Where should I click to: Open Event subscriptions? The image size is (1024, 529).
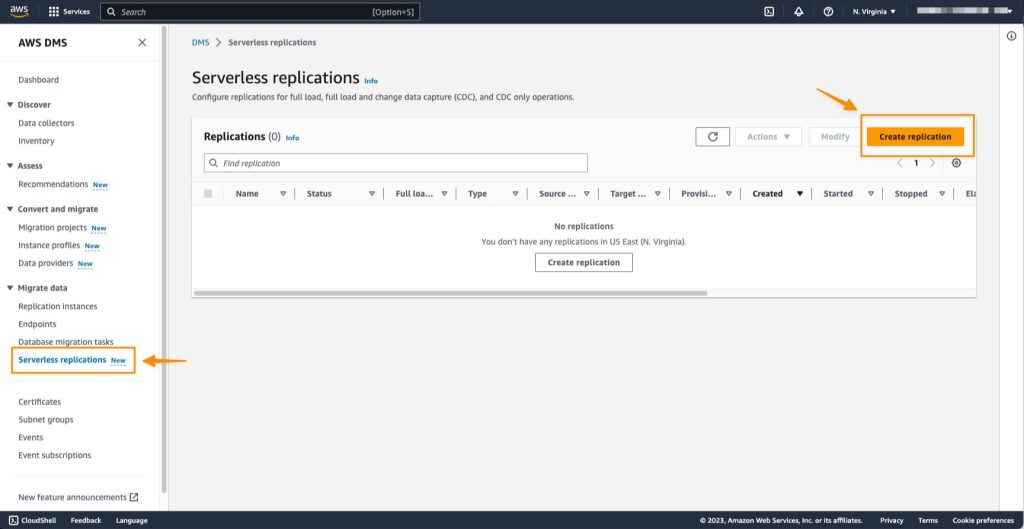coord(55,455)
